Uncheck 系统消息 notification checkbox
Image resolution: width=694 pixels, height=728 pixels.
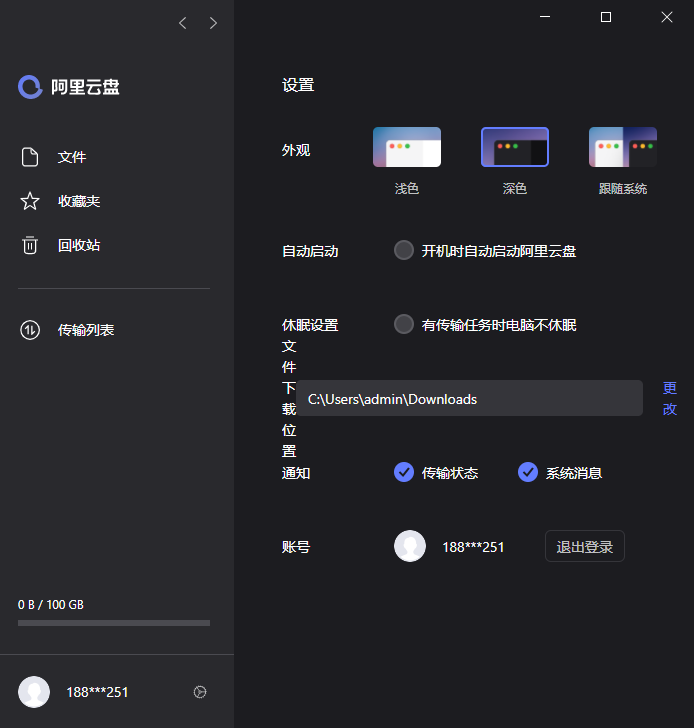[528, 472]
